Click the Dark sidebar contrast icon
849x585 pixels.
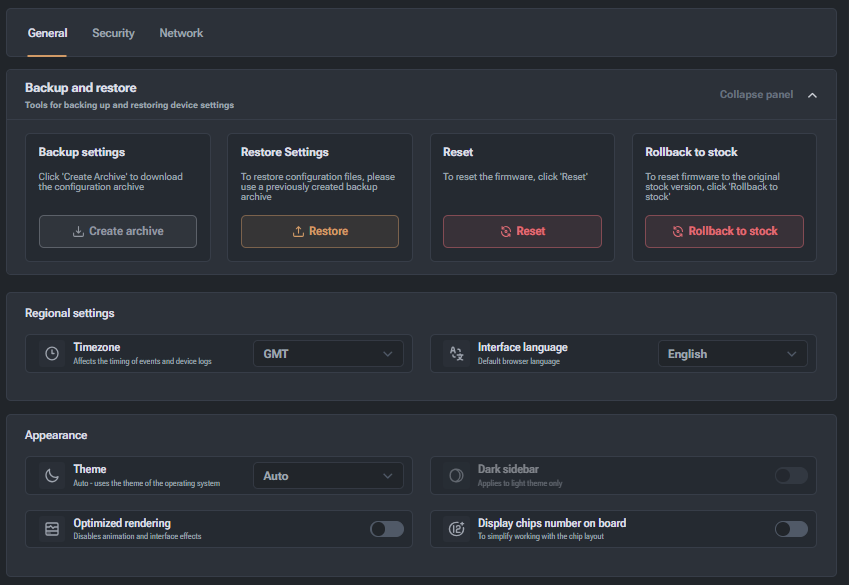click(456, 476)
